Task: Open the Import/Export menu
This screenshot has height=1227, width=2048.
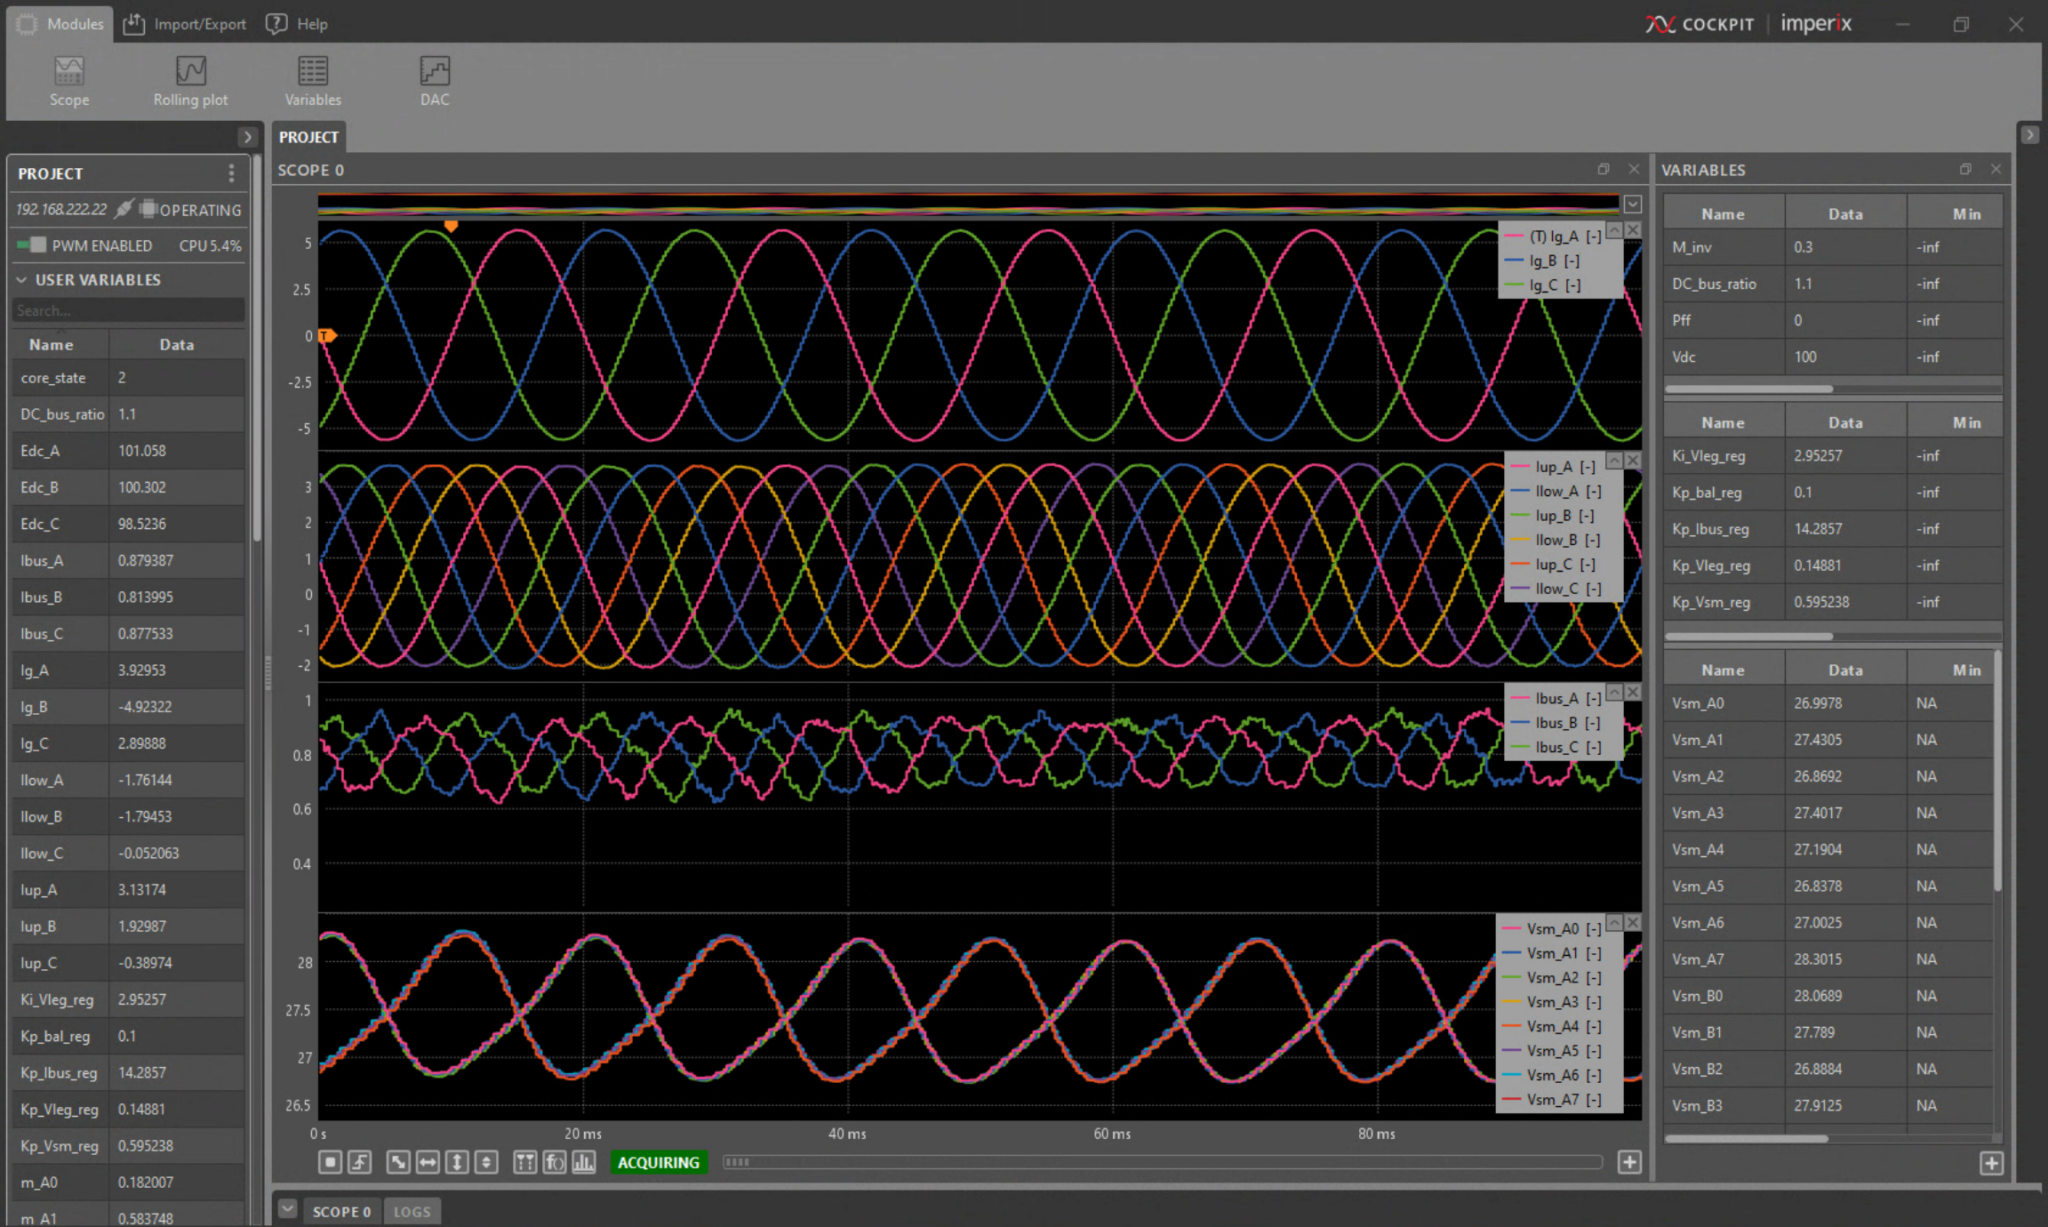Action: pyautogui.click(x=184, y=23)
